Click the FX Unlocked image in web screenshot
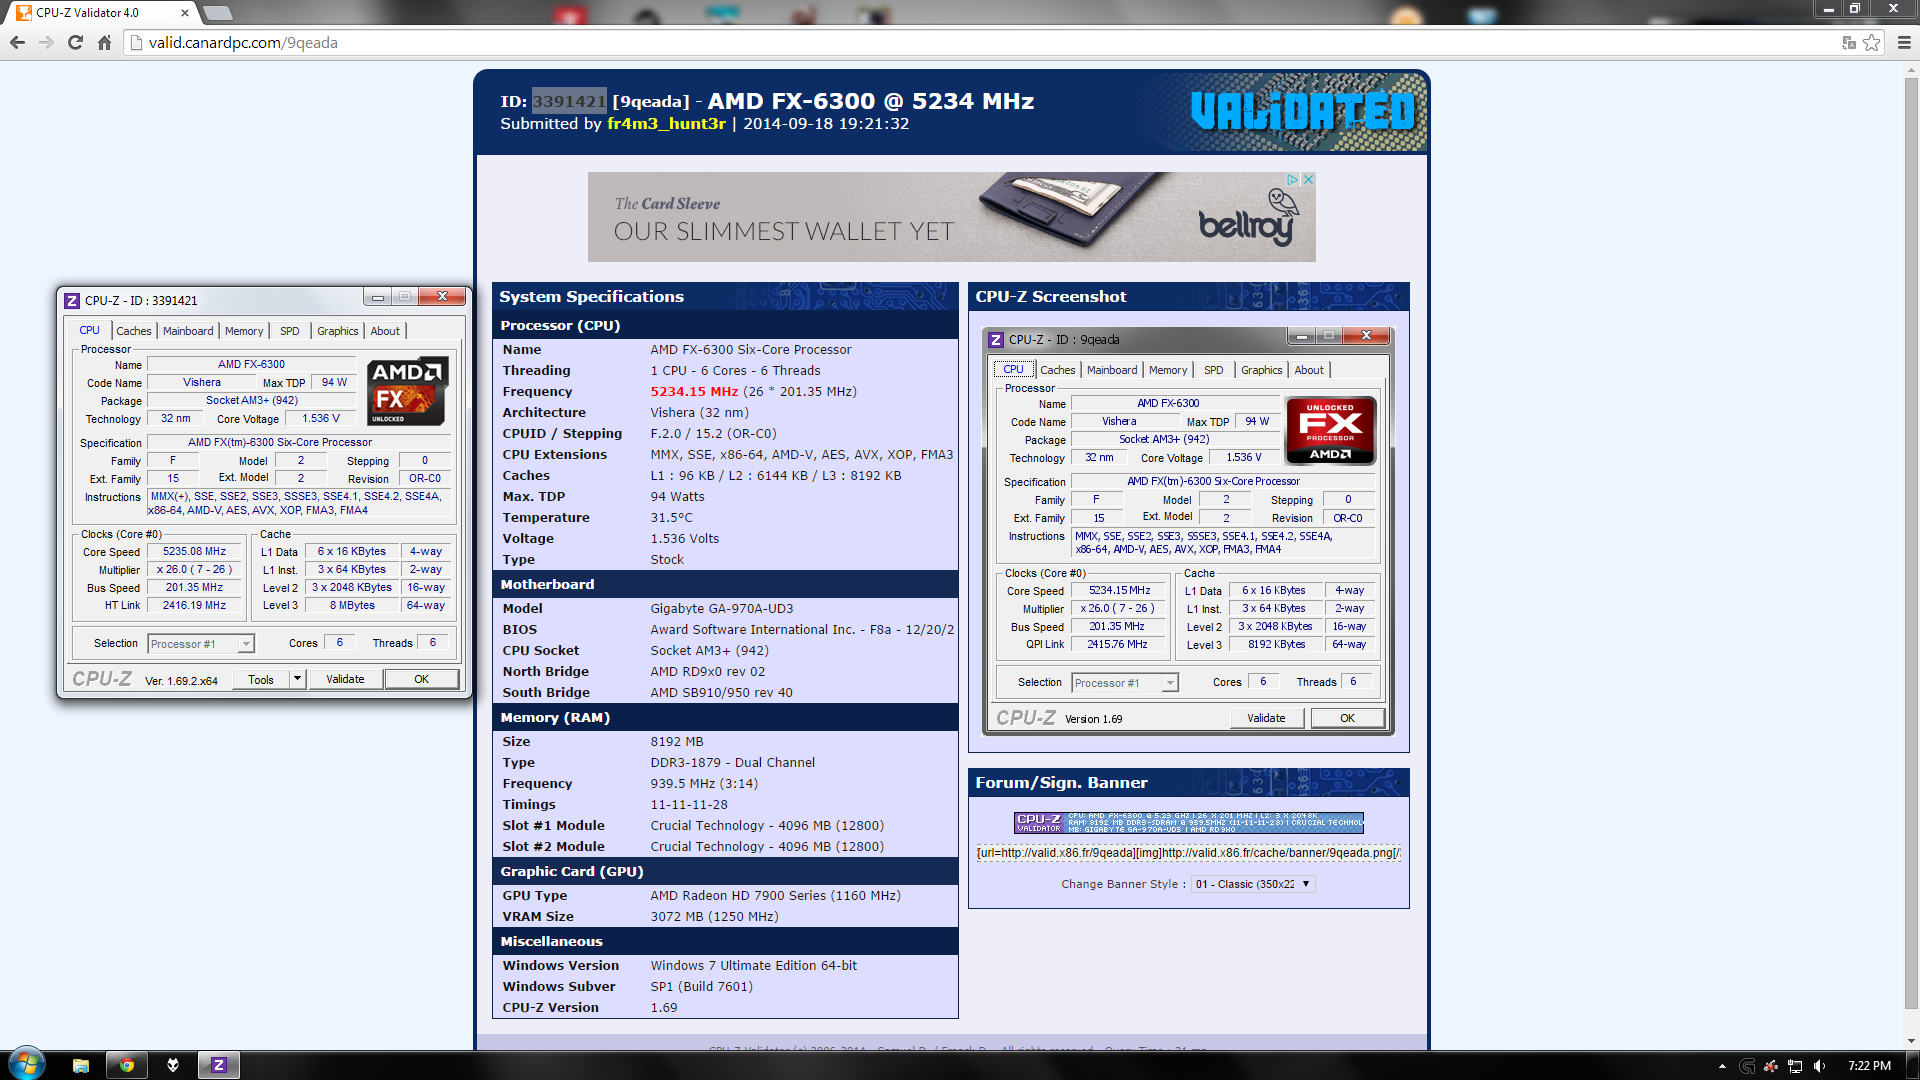 [x=1330, y=431]
